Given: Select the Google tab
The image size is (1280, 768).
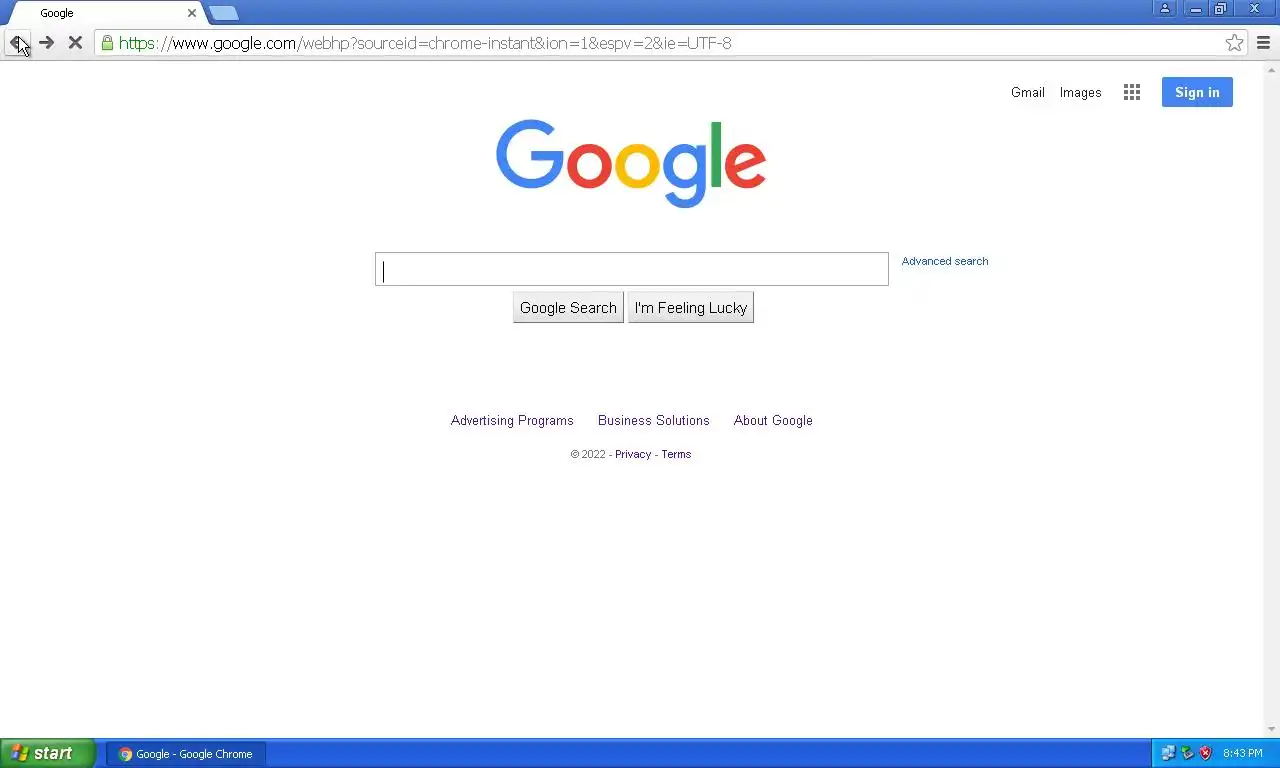Looking at the screenshot, I should coord(105,13).
